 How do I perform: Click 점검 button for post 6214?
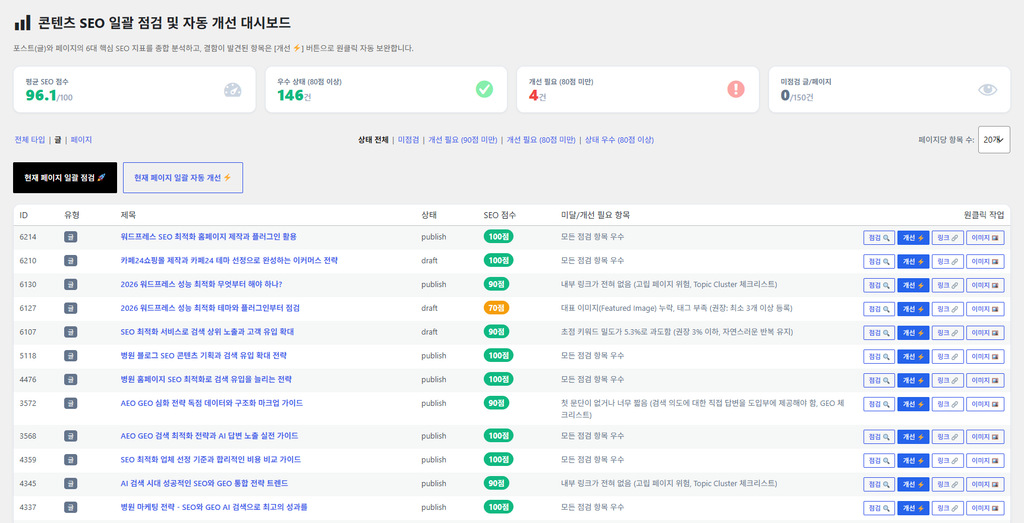[879, 238]
